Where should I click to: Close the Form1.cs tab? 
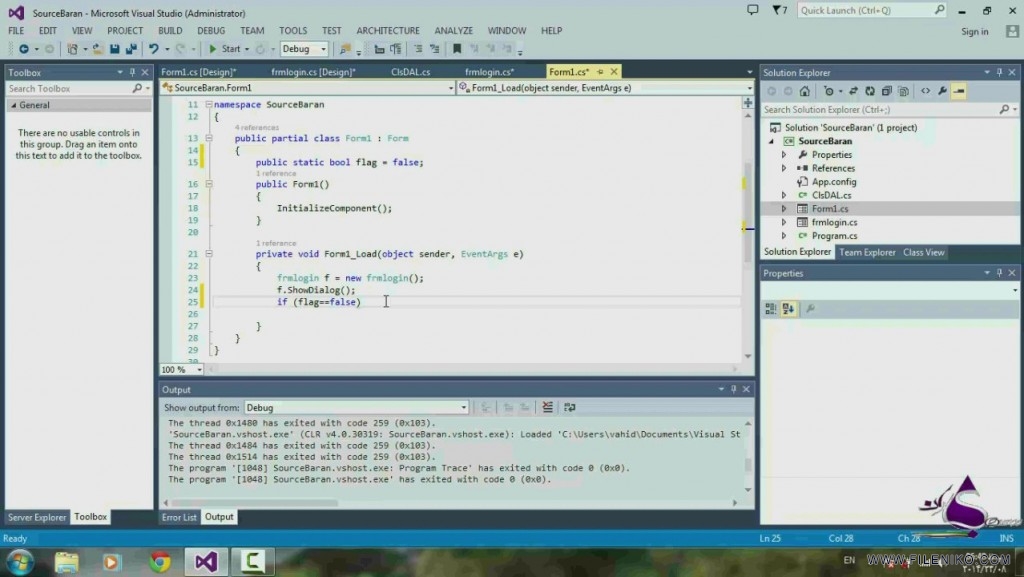614,72
